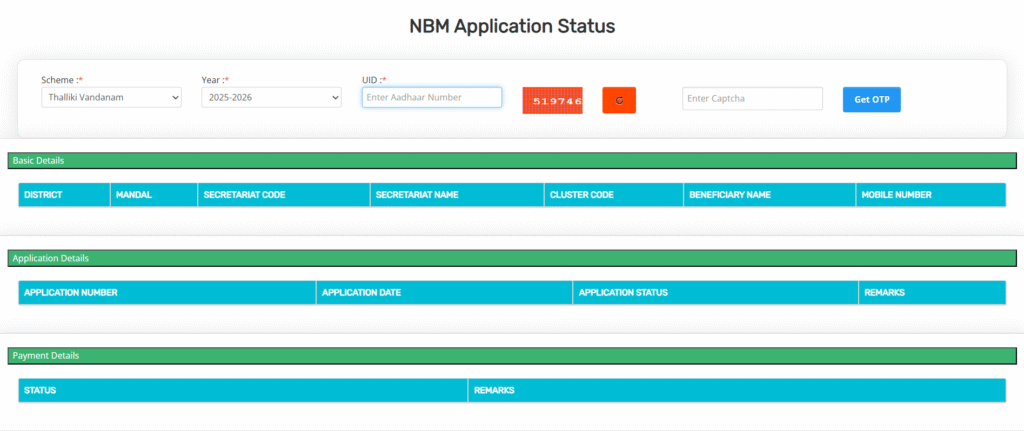
Task: Click the APPLICATION DATE column header
Action: click(445, 293)
